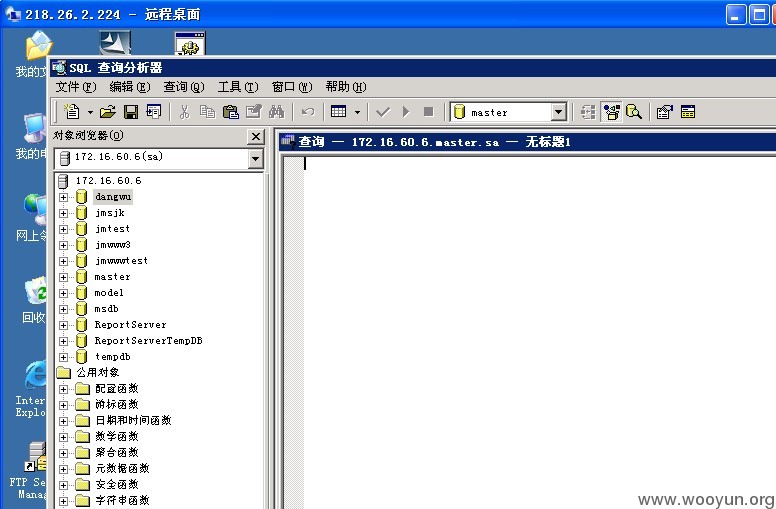
Task: Close the 对象浏览器 panel
Action: [256, 137]
